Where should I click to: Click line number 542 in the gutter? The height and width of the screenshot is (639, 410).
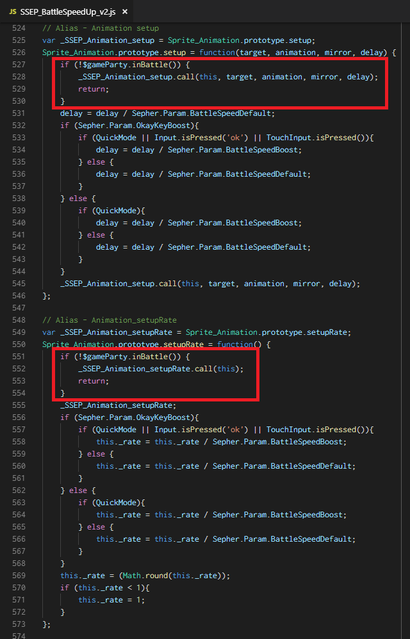pos(19,247)
